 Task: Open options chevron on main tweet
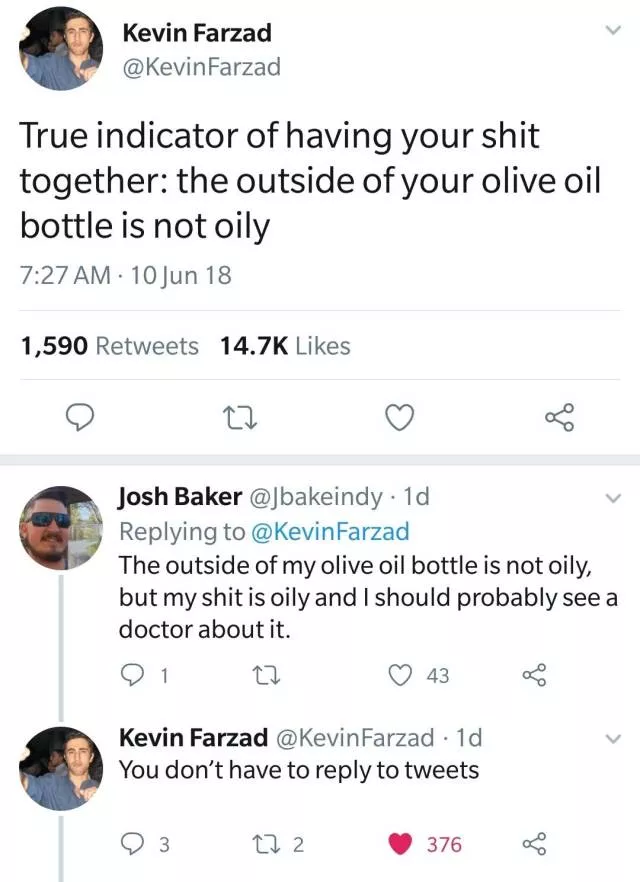tap(614, 32)
